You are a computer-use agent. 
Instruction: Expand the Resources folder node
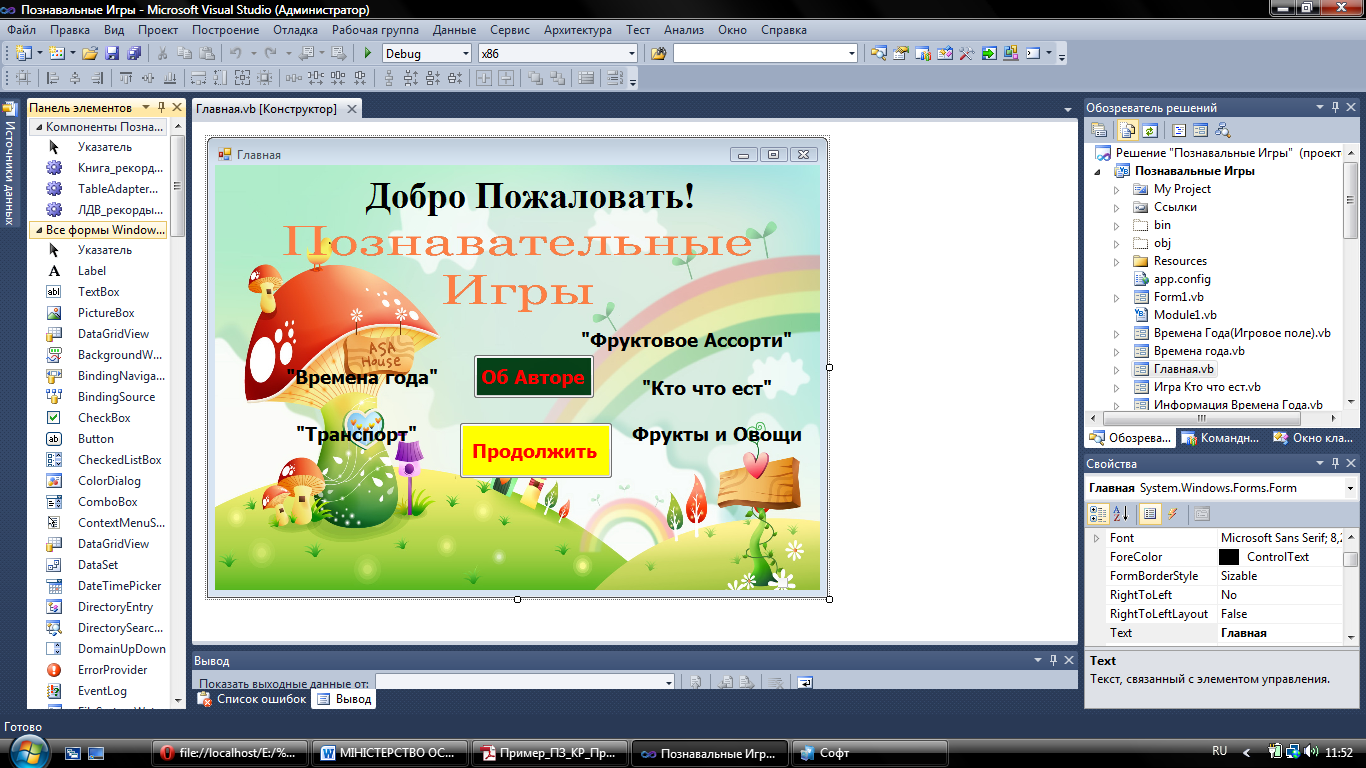[1117, 261]
